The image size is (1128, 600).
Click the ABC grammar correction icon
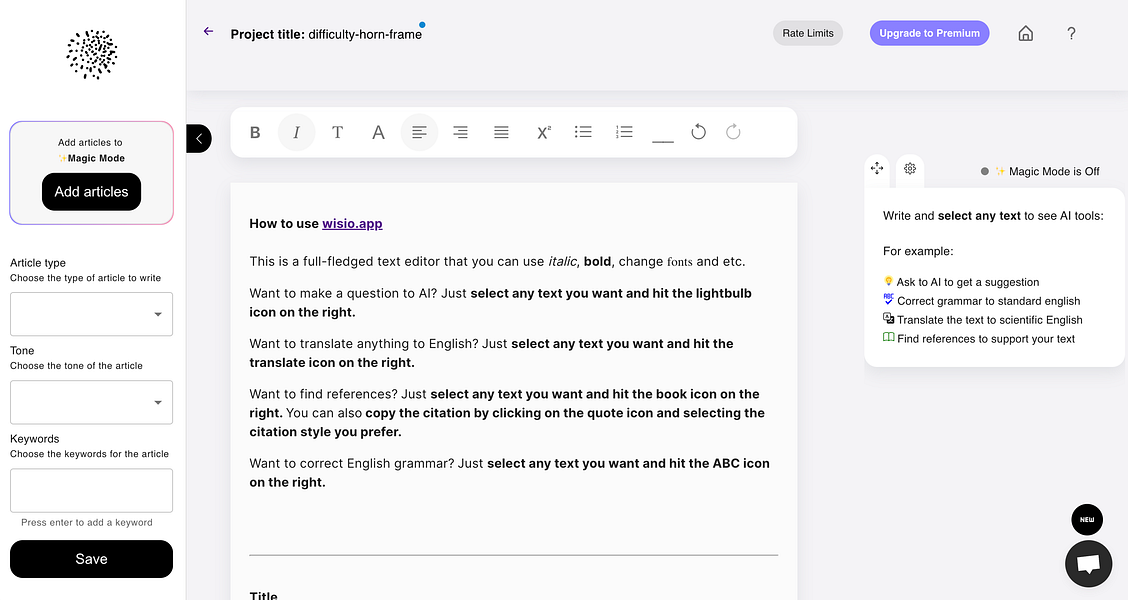pyautogui.click(x=888, y=300)
